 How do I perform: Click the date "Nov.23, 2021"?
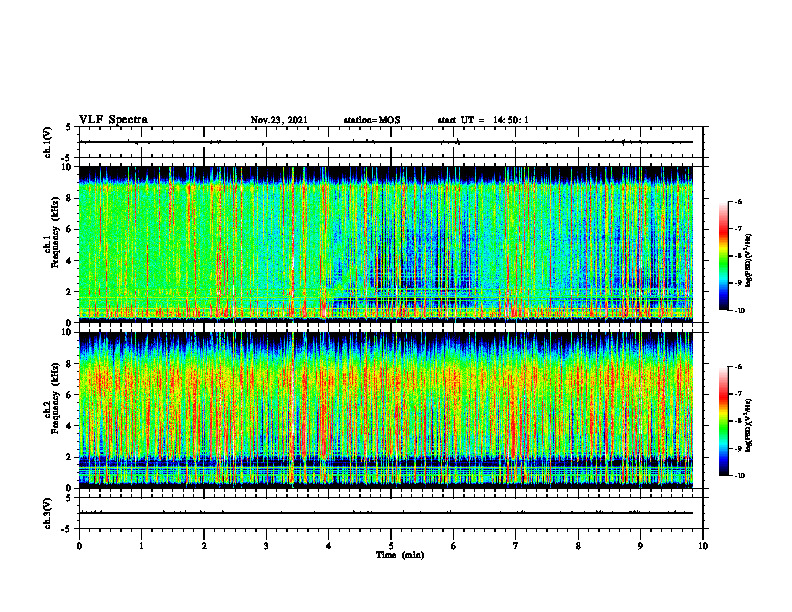click(279, 120)
